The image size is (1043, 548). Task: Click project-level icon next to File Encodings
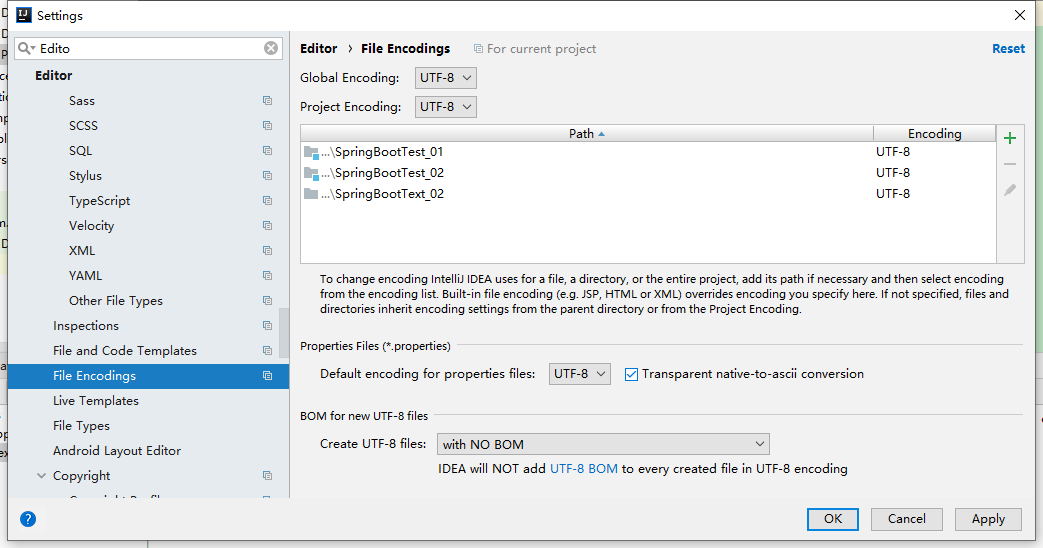(x=267, y=376)
